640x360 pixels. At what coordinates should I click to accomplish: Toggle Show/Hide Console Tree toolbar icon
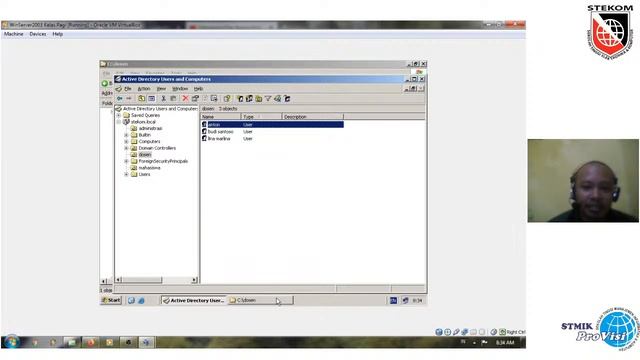[151, 99]
